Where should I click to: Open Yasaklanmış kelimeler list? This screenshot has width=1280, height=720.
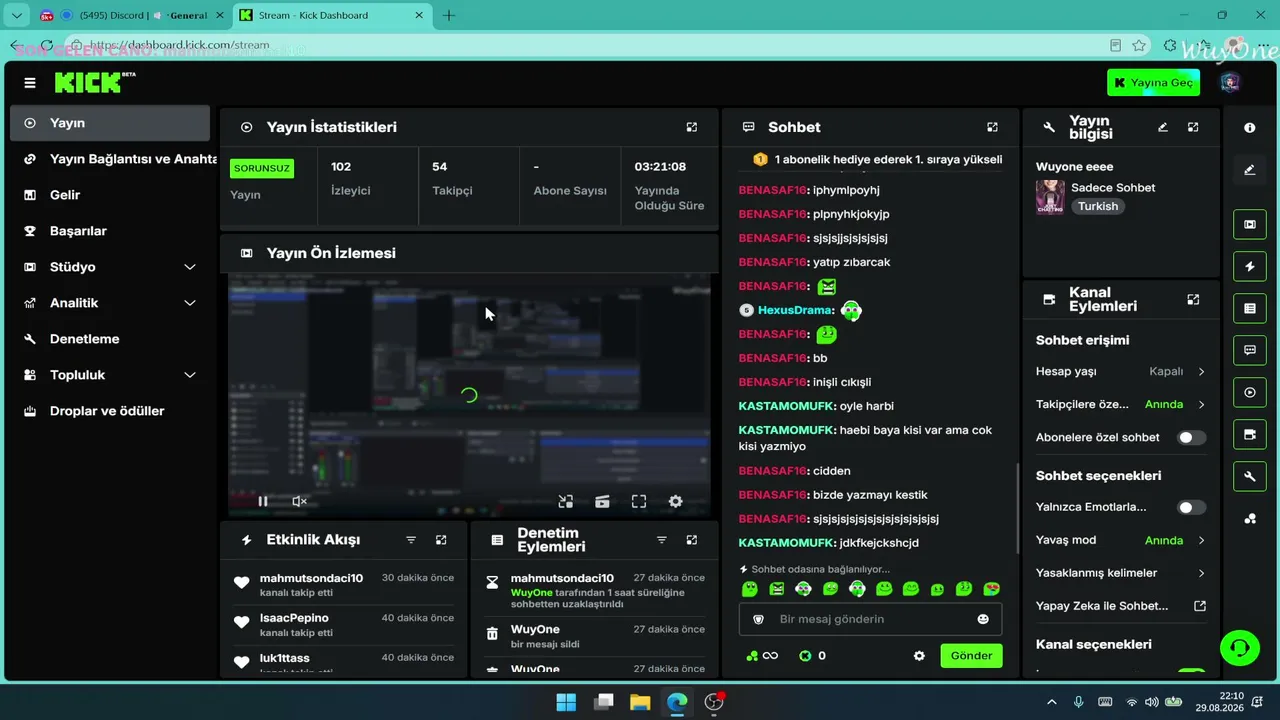(x=1121, y=573)
